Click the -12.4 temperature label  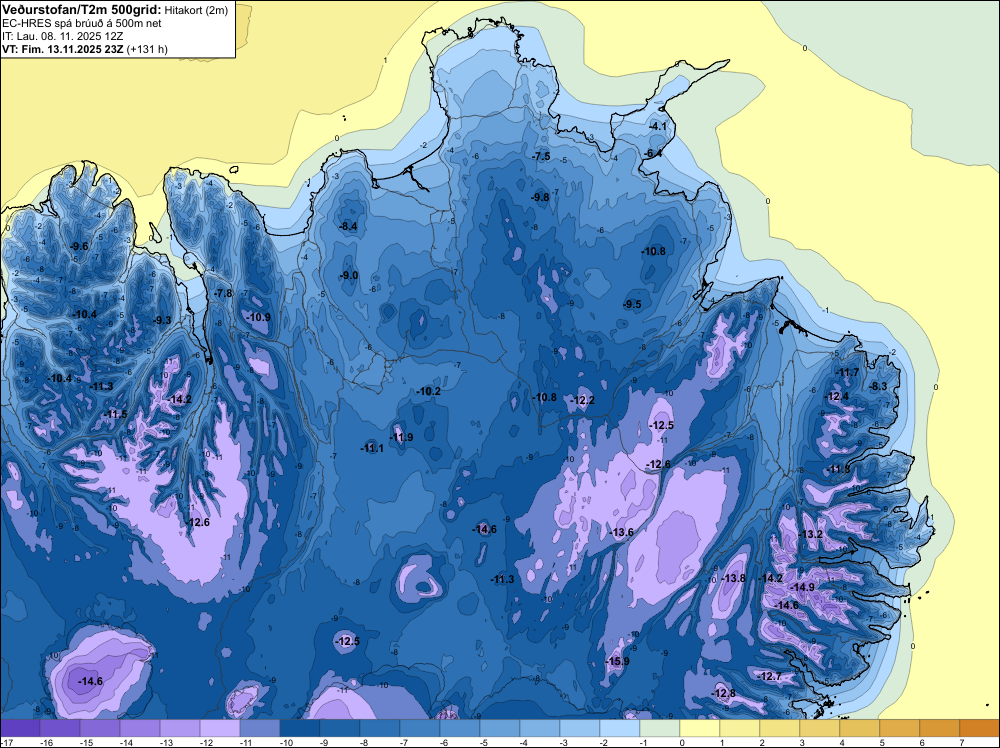tap(837, 396)
